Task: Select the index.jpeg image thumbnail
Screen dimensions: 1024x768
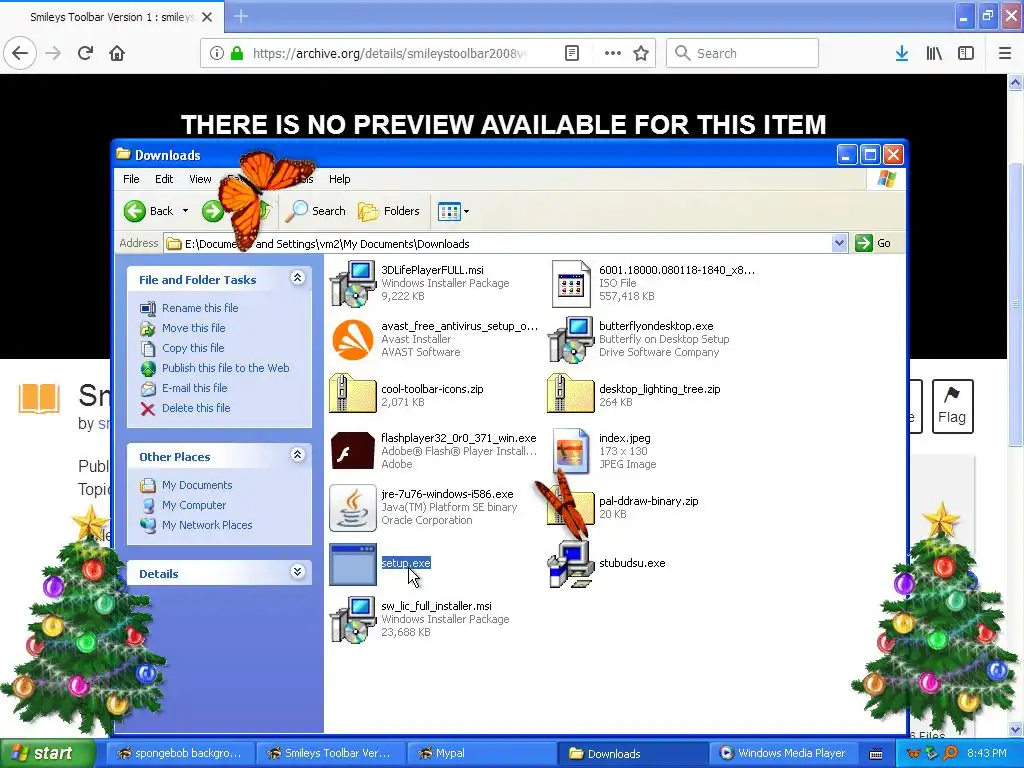Action: (571, 450)
